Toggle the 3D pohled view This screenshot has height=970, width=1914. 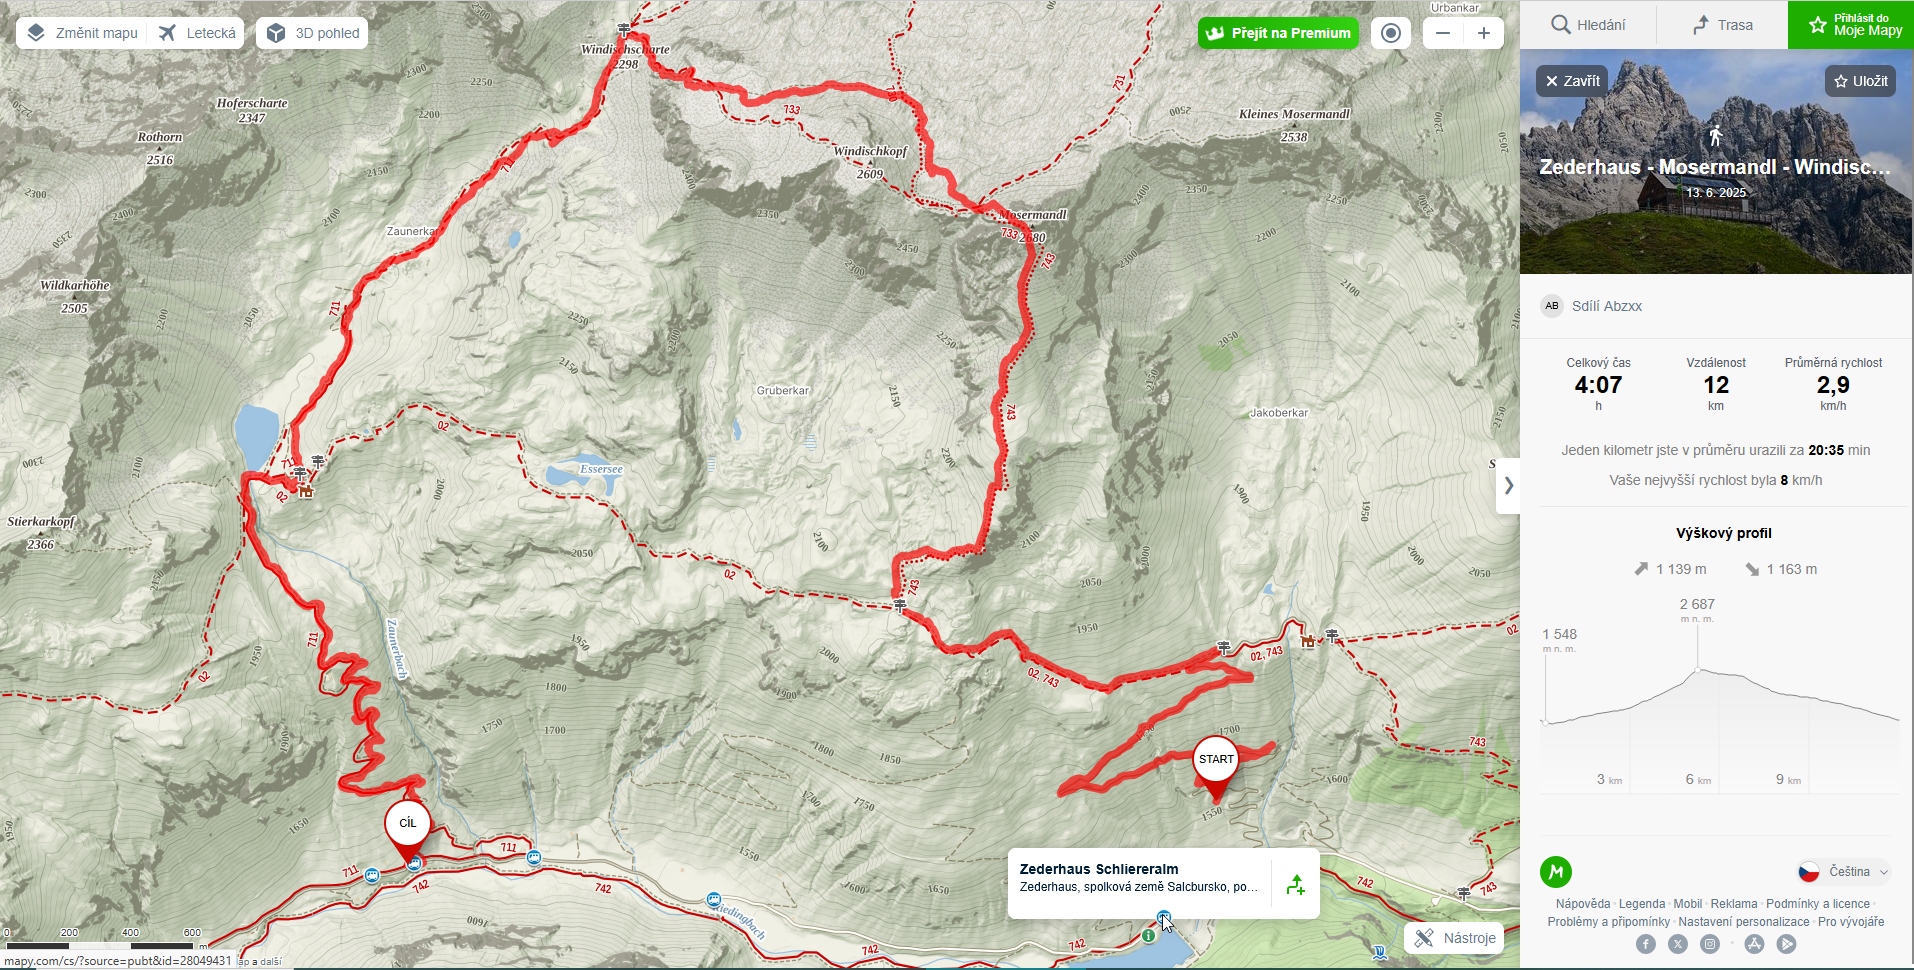pyautogui.click(x=313, y=33)
